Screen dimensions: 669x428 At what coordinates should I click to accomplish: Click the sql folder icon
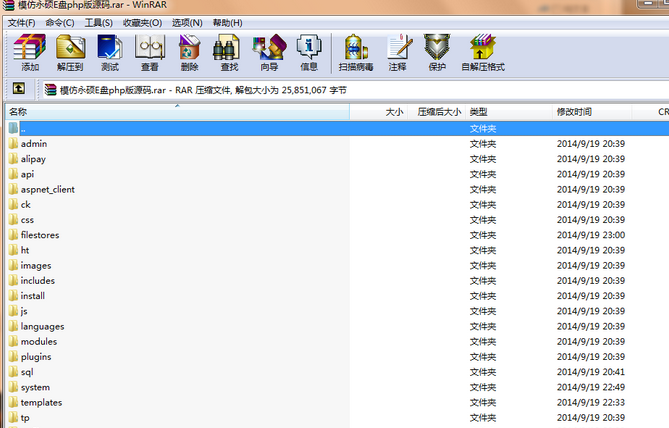(x=13, y=372)
